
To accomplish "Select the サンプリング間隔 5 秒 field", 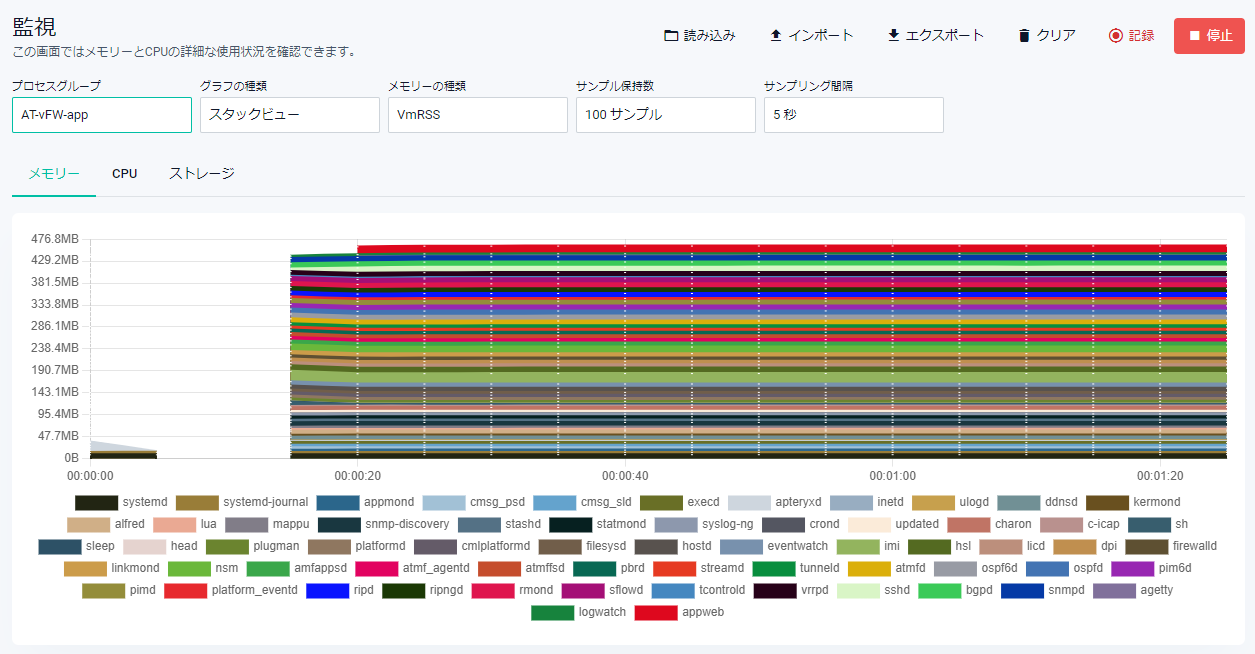I will (854, 115).
